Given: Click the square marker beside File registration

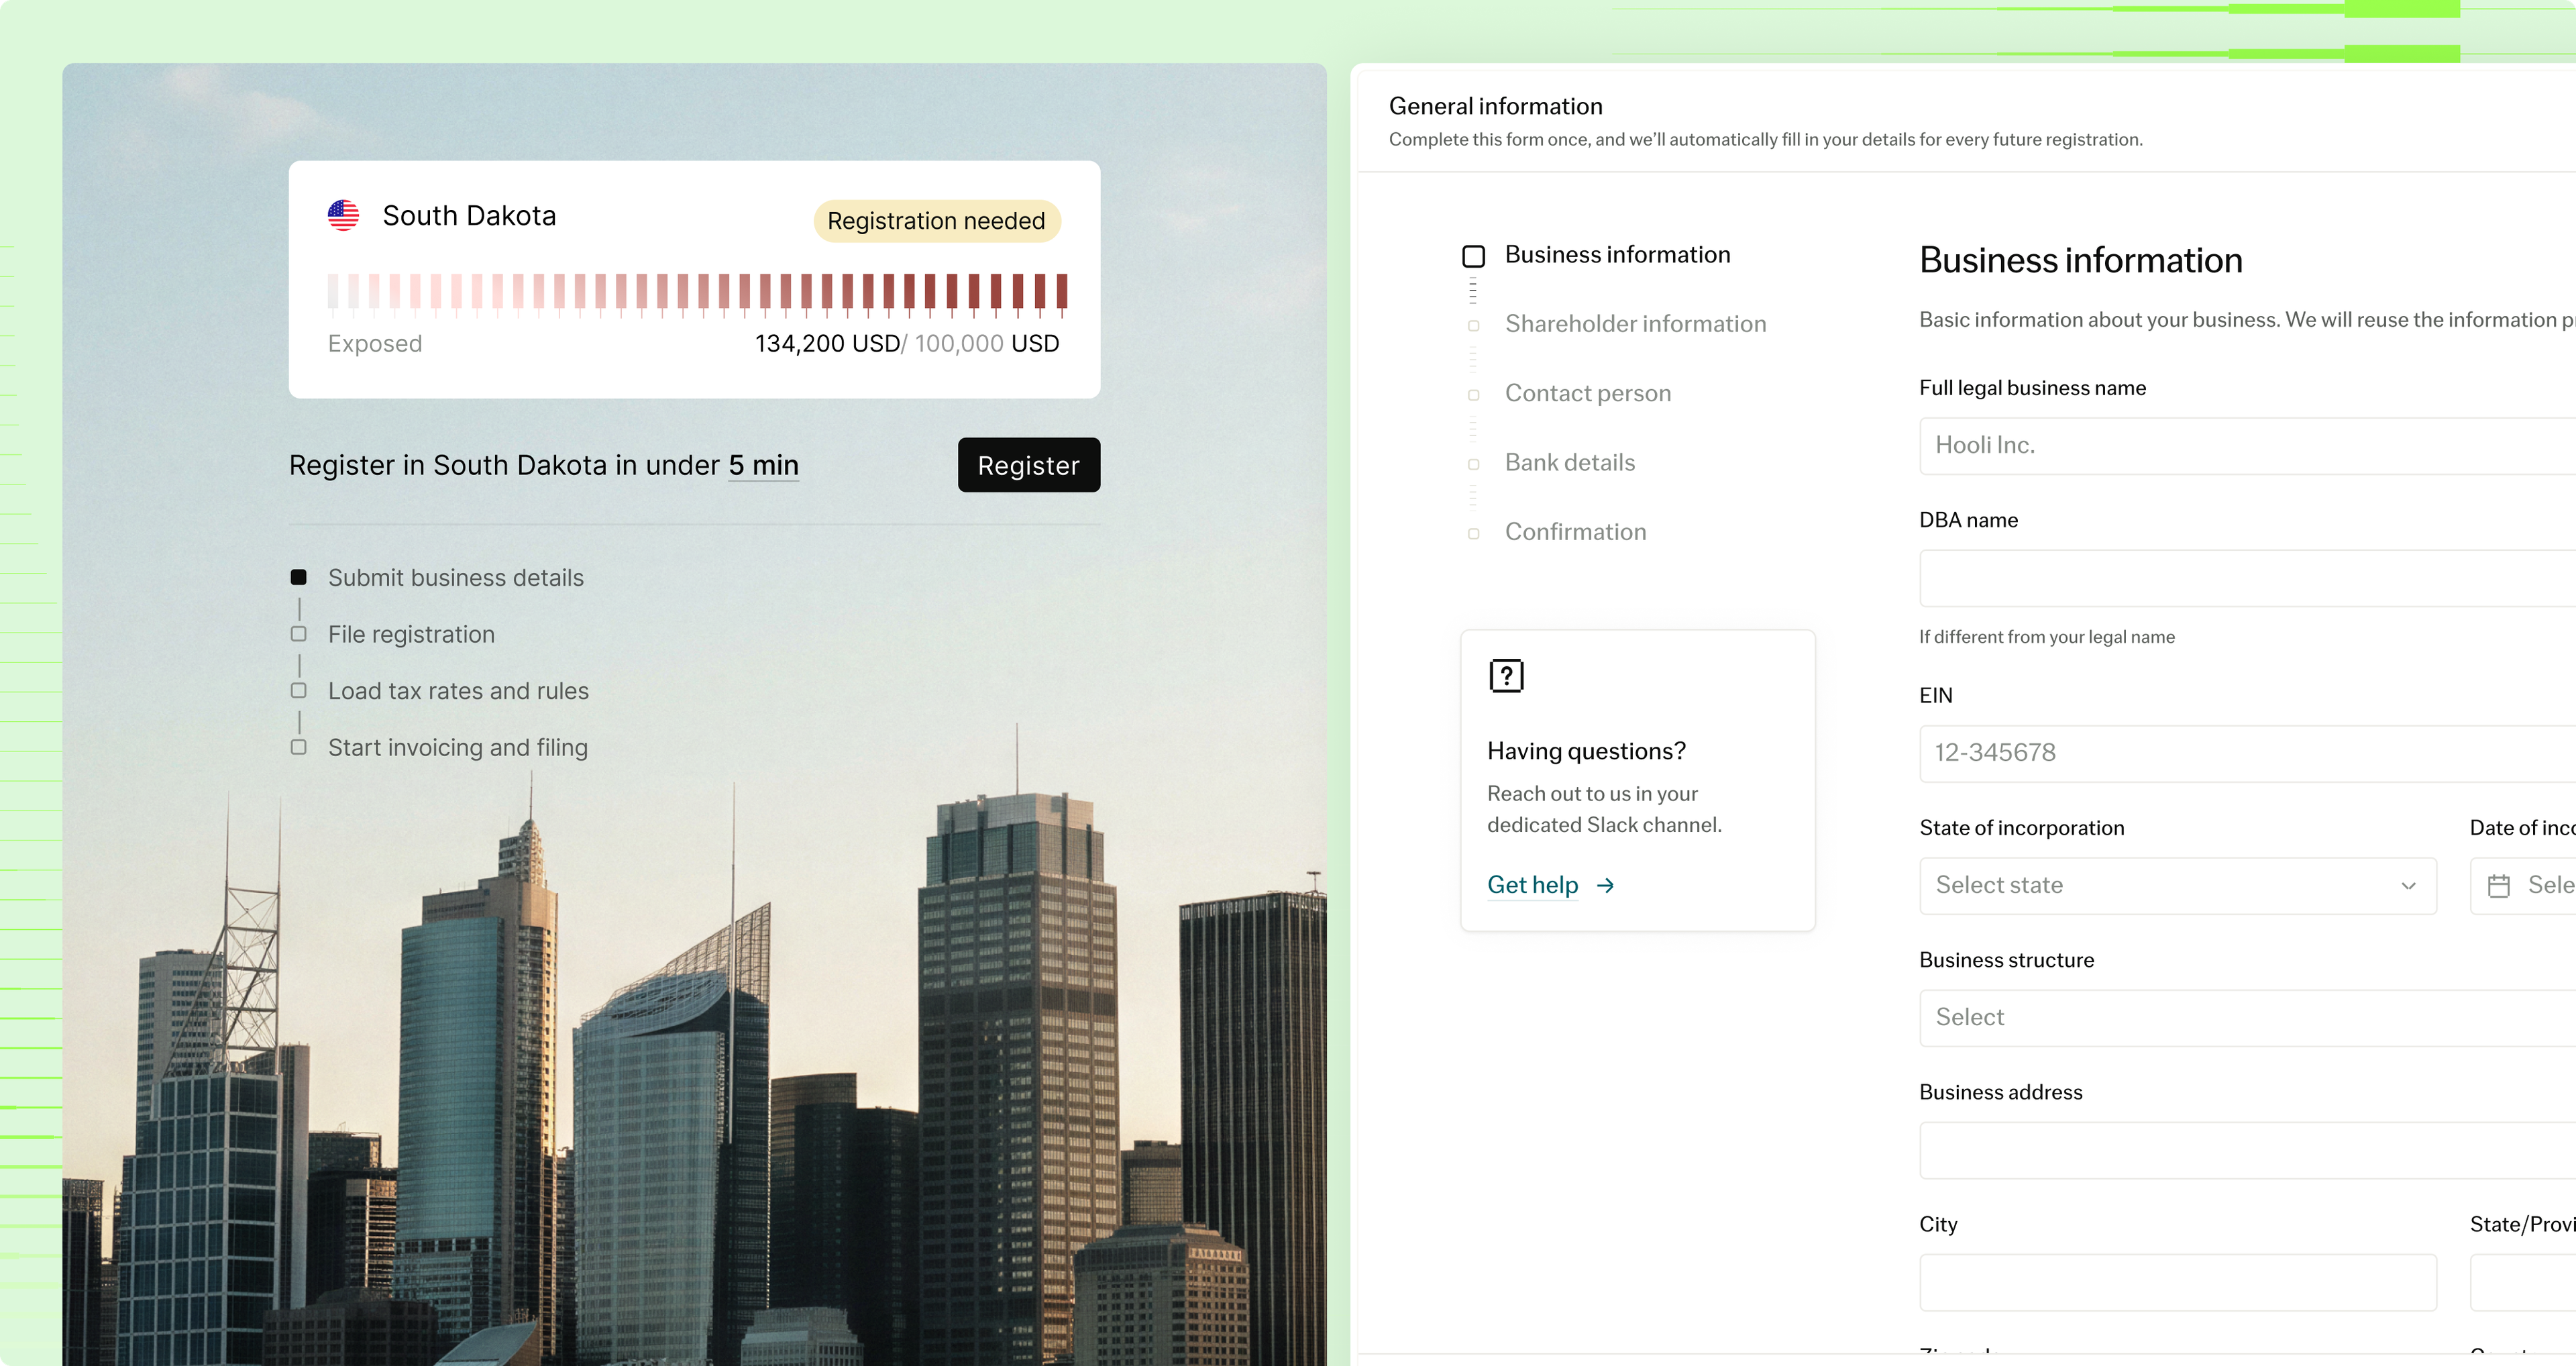Looking at the screenshot, I should coord(298,634).
